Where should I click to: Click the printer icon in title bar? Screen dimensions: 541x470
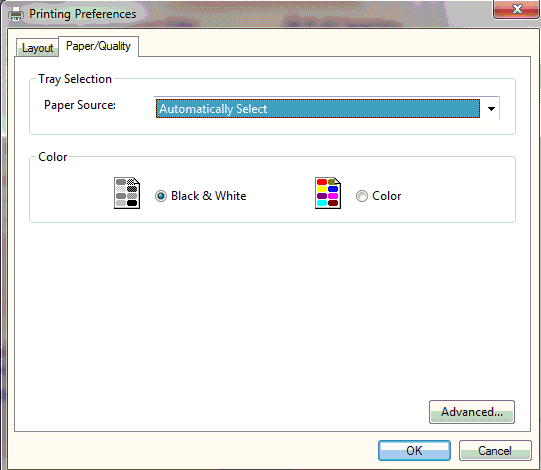pos(16,14)
